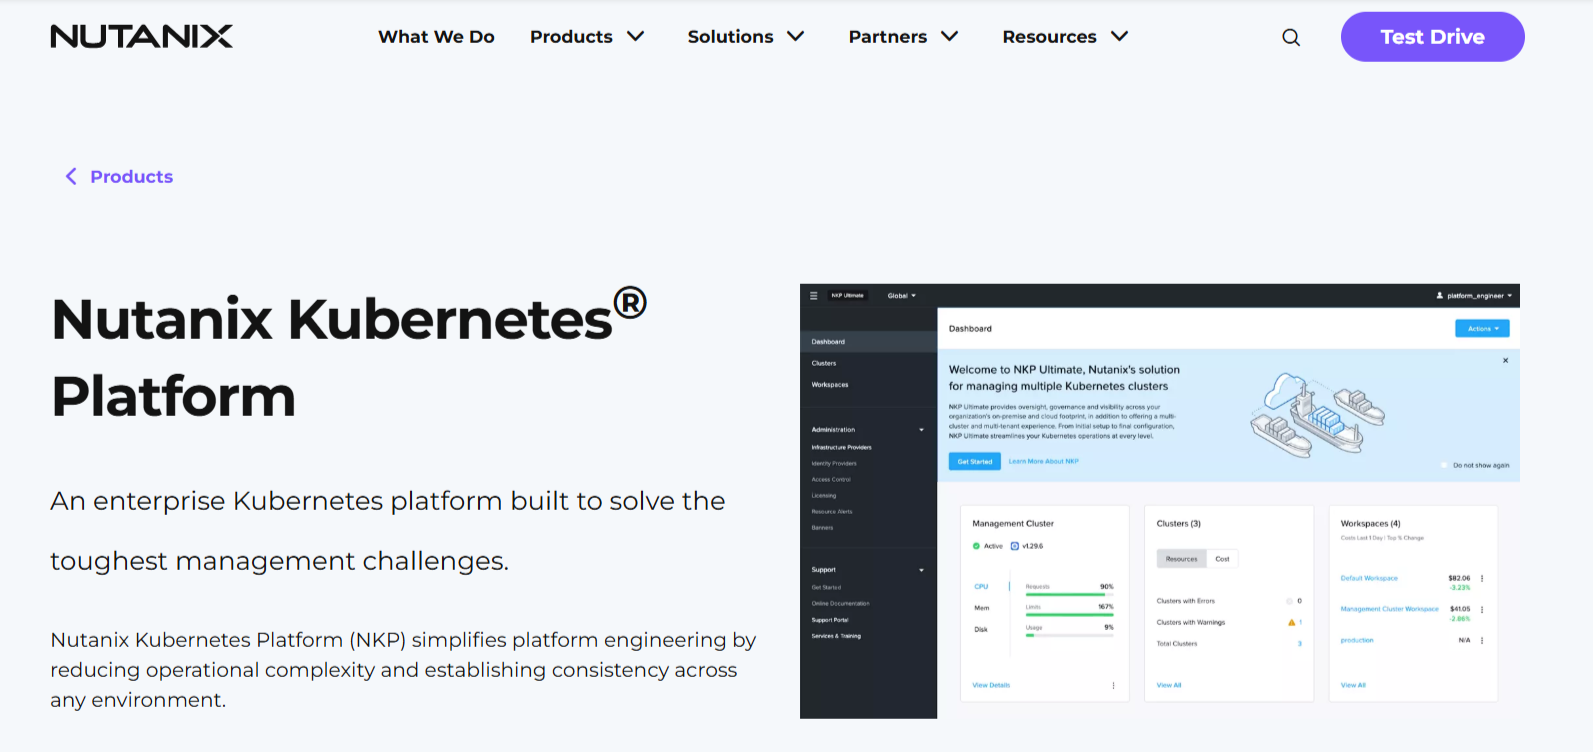The width and height of the screenshot is (1593, 752).
Task: Open kebab menu for production workspace
Action: 1482,640
